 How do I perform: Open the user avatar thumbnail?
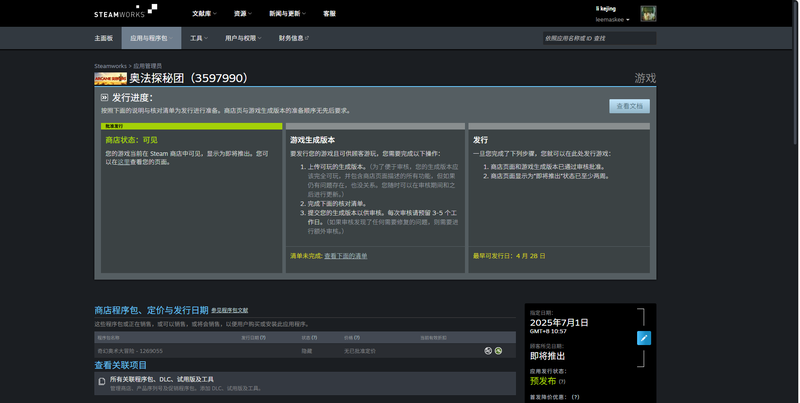pos(648,14)
